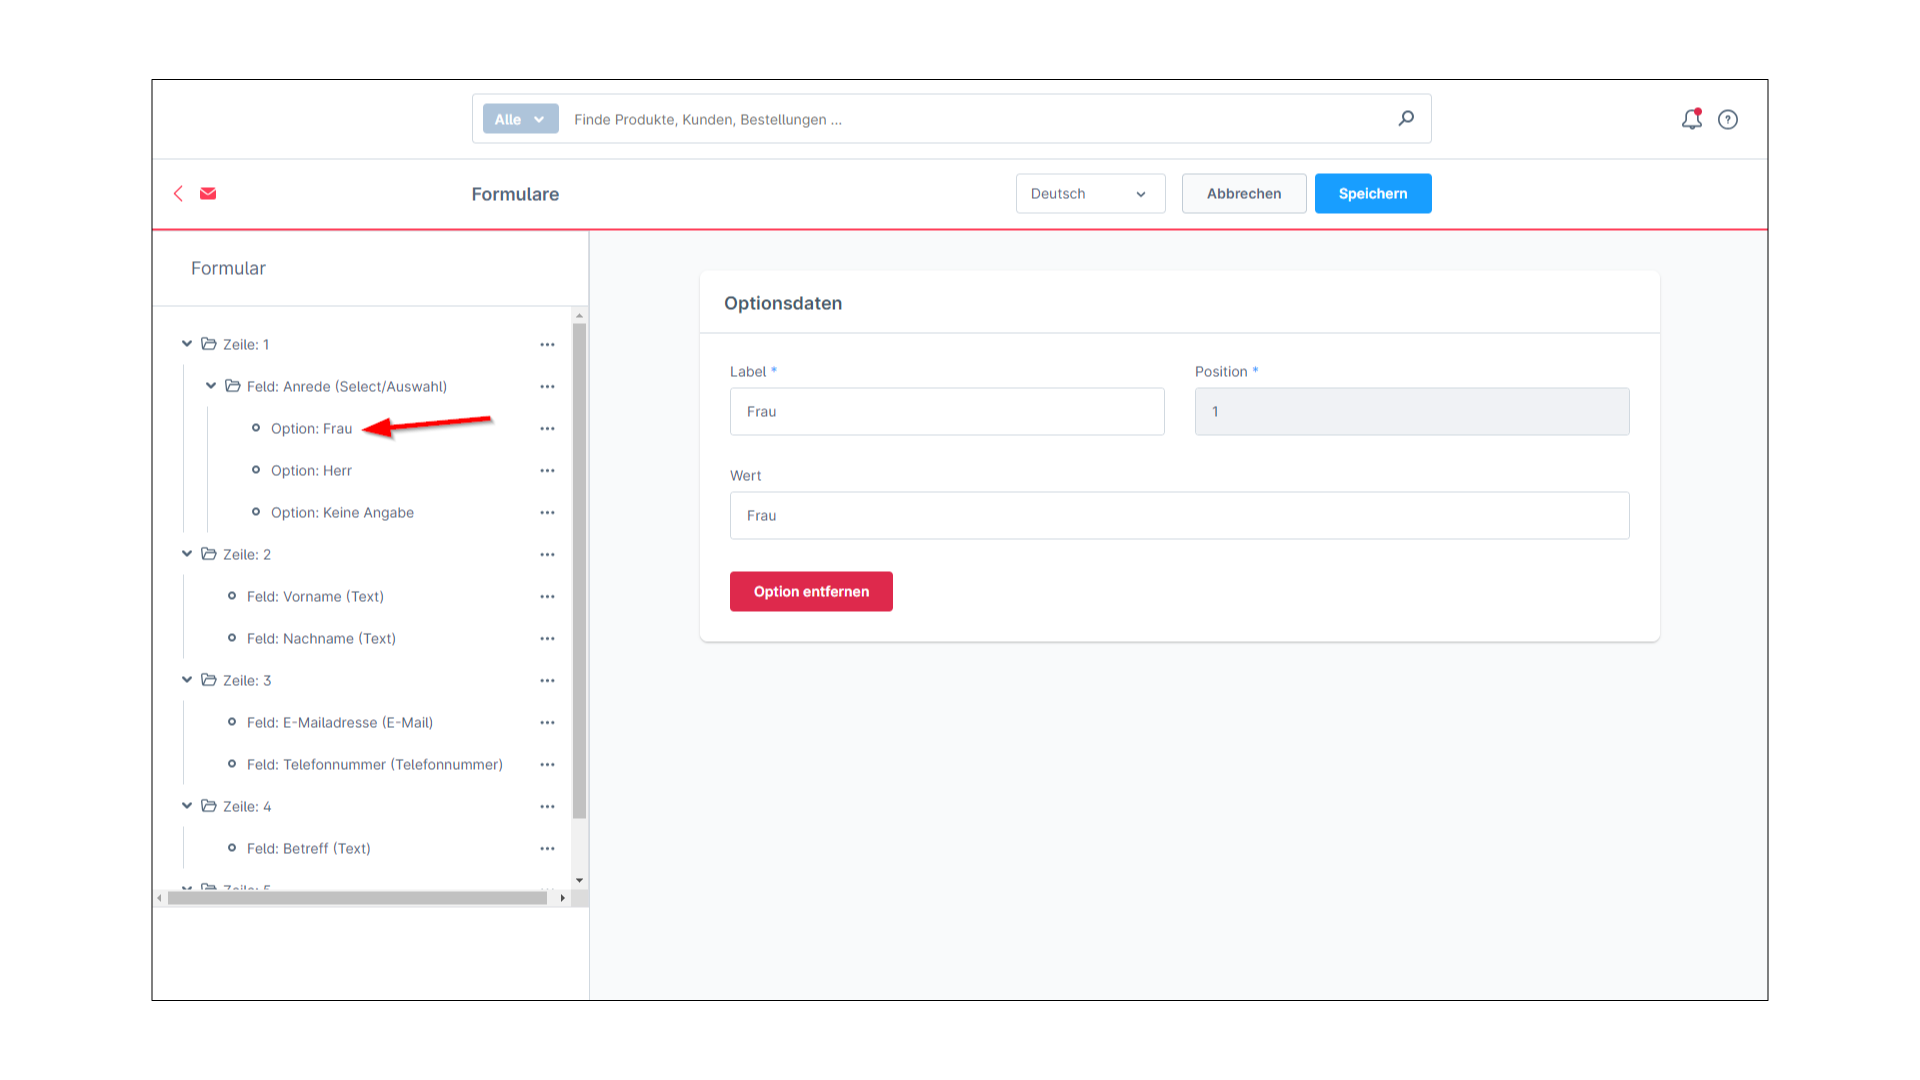Image resolution: width=1920 pixels, height=1080 pixels.
Task: Click the tree vertical scrollbar thumb
Action: pos(579,570)
